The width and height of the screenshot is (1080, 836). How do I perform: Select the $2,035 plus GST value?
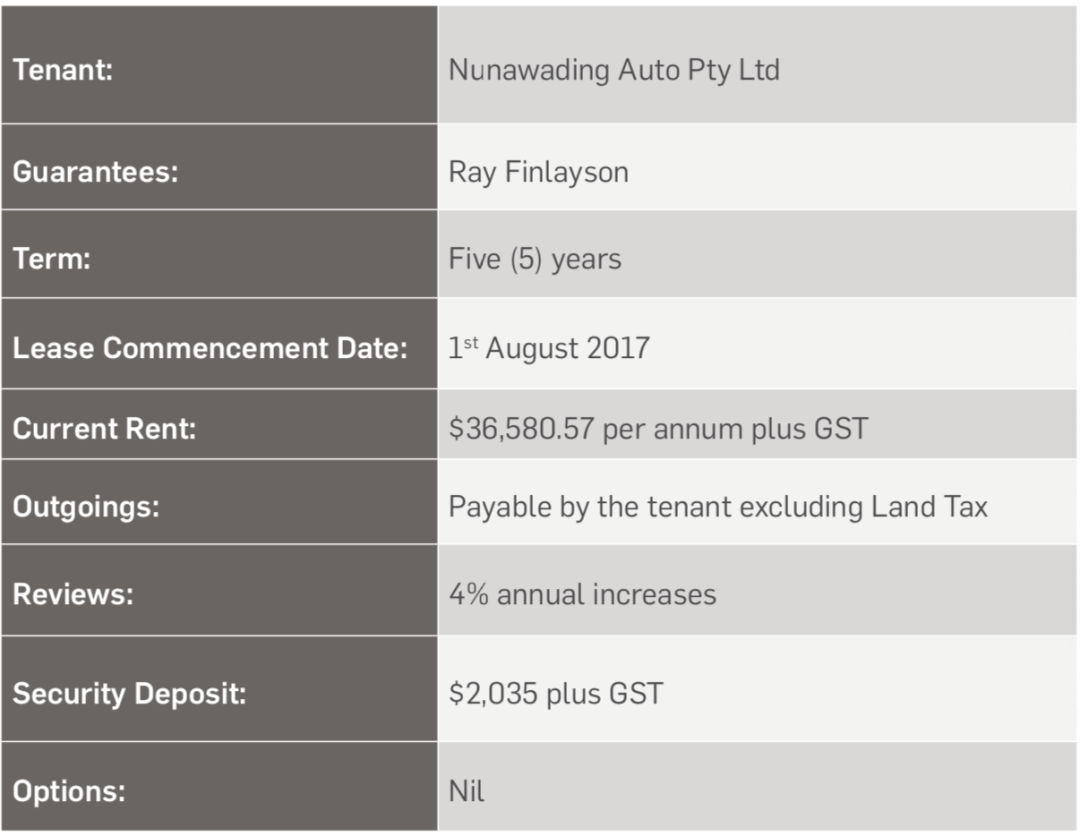555,693
